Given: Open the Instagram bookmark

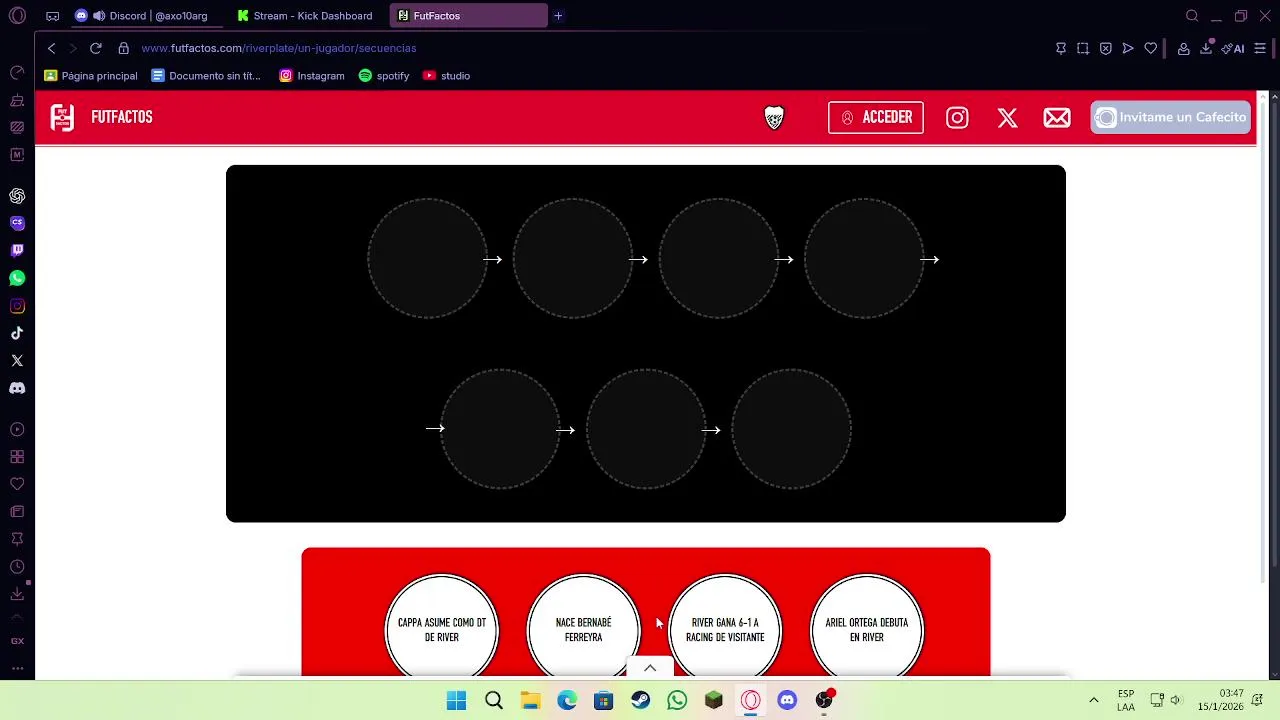Looking at the screenshot, I should pos(312,76).
